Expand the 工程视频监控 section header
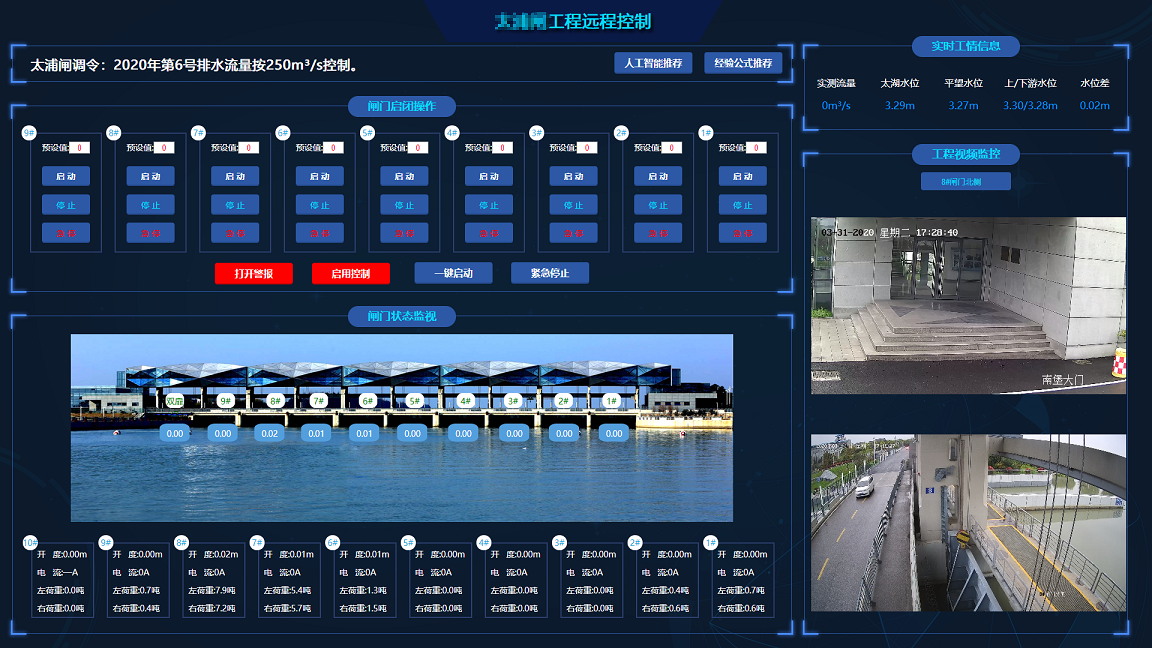This screenshot has height=648, width=1152. 965,154
